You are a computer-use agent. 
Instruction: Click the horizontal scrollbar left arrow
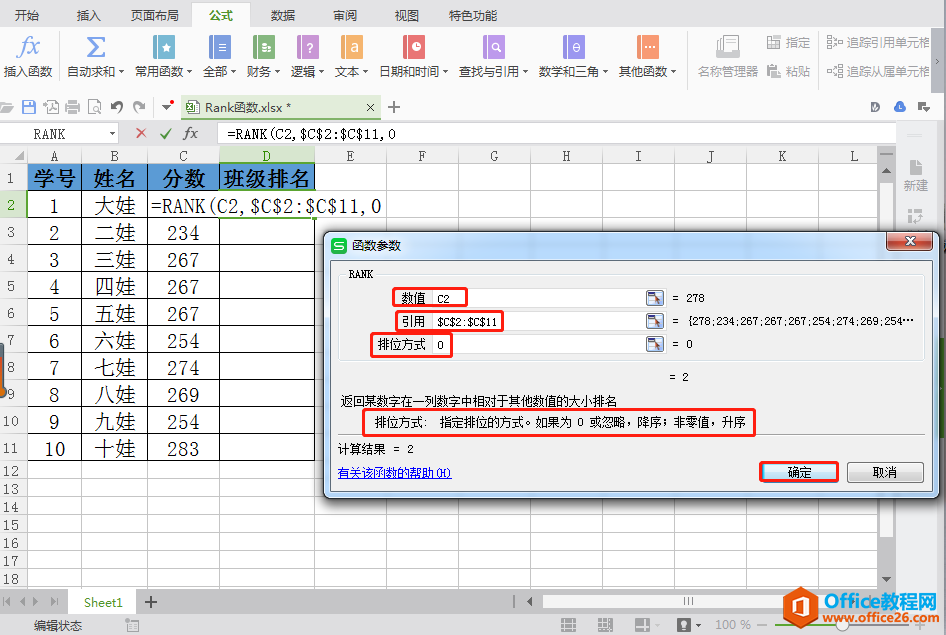point(530,601)
